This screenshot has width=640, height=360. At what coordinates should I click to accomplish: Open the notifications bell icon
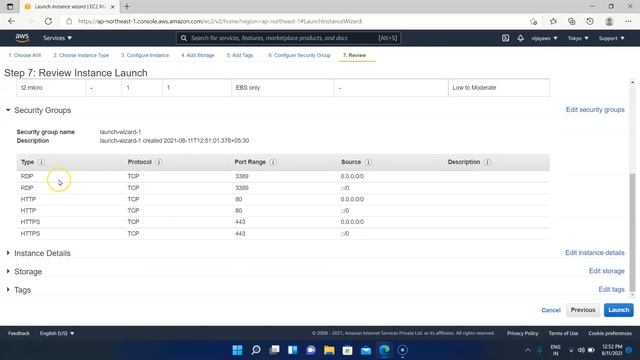point(520,38)
